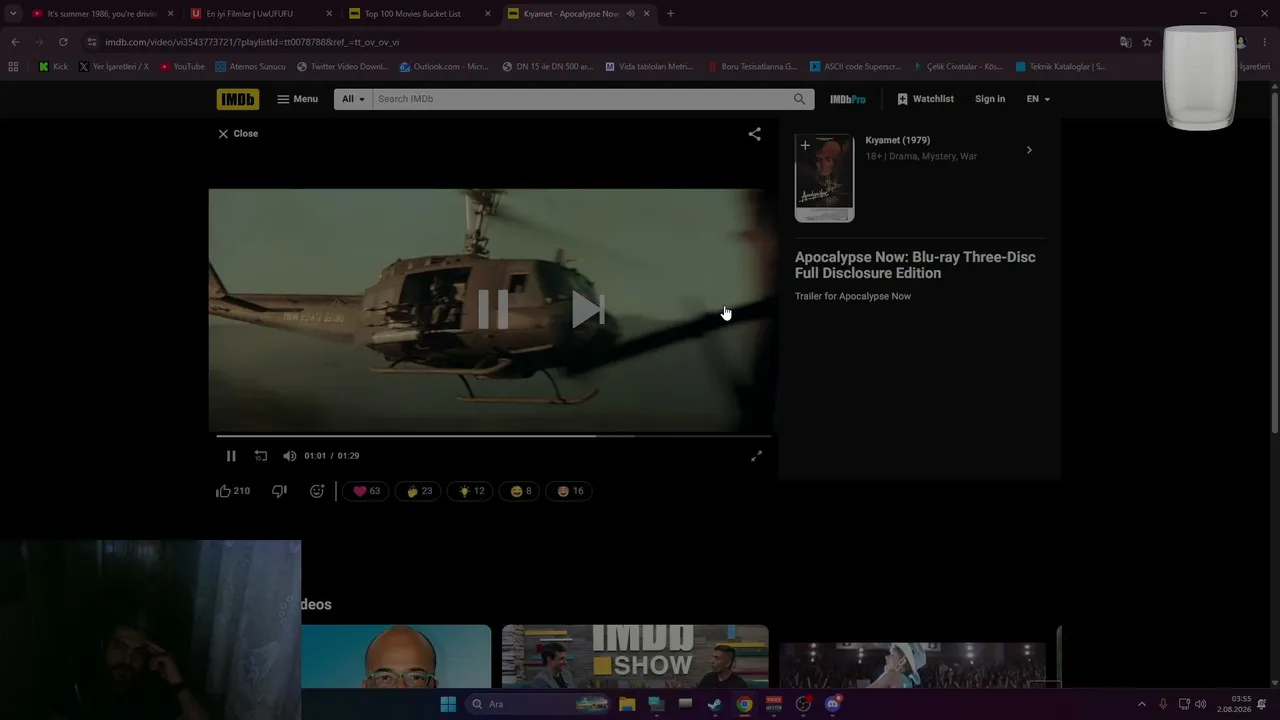The height and width of the screenshot is (720, 1280).
Task: Open the IMDb Menu
Action: [x=297, y=99]
